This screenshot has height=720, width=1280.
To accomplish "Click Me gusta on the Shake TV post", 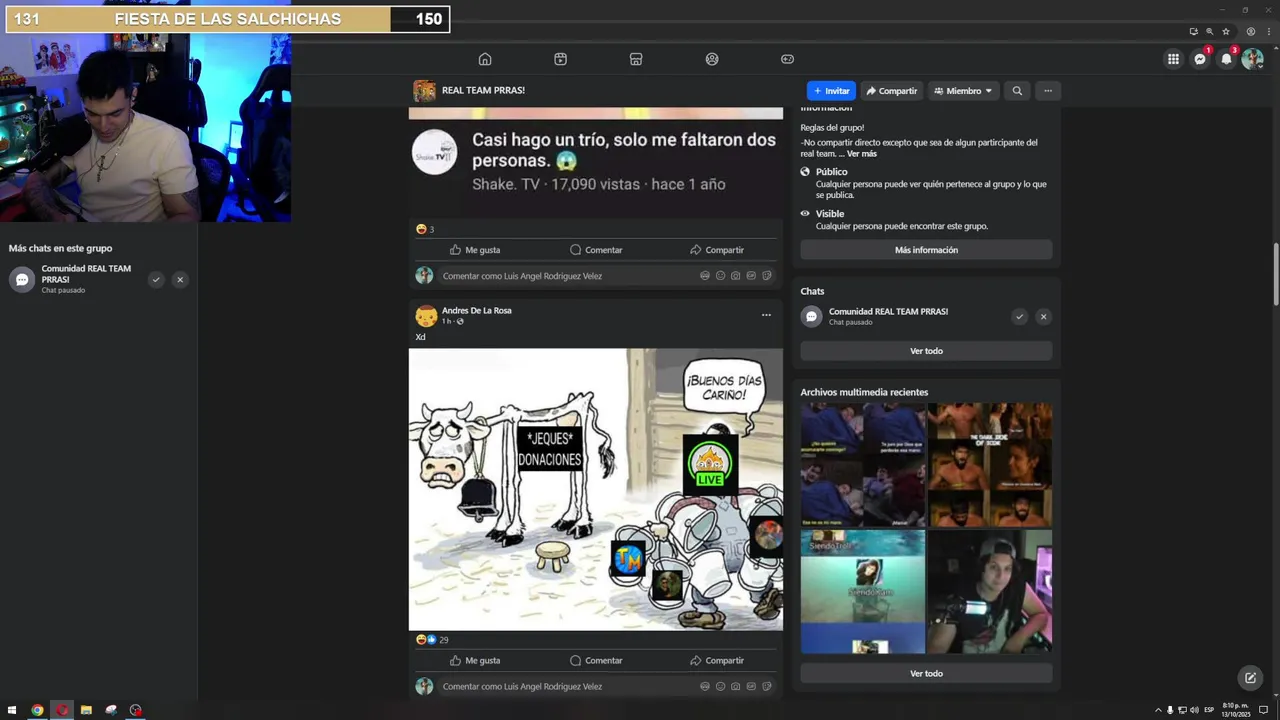I will tap(475, 250).
